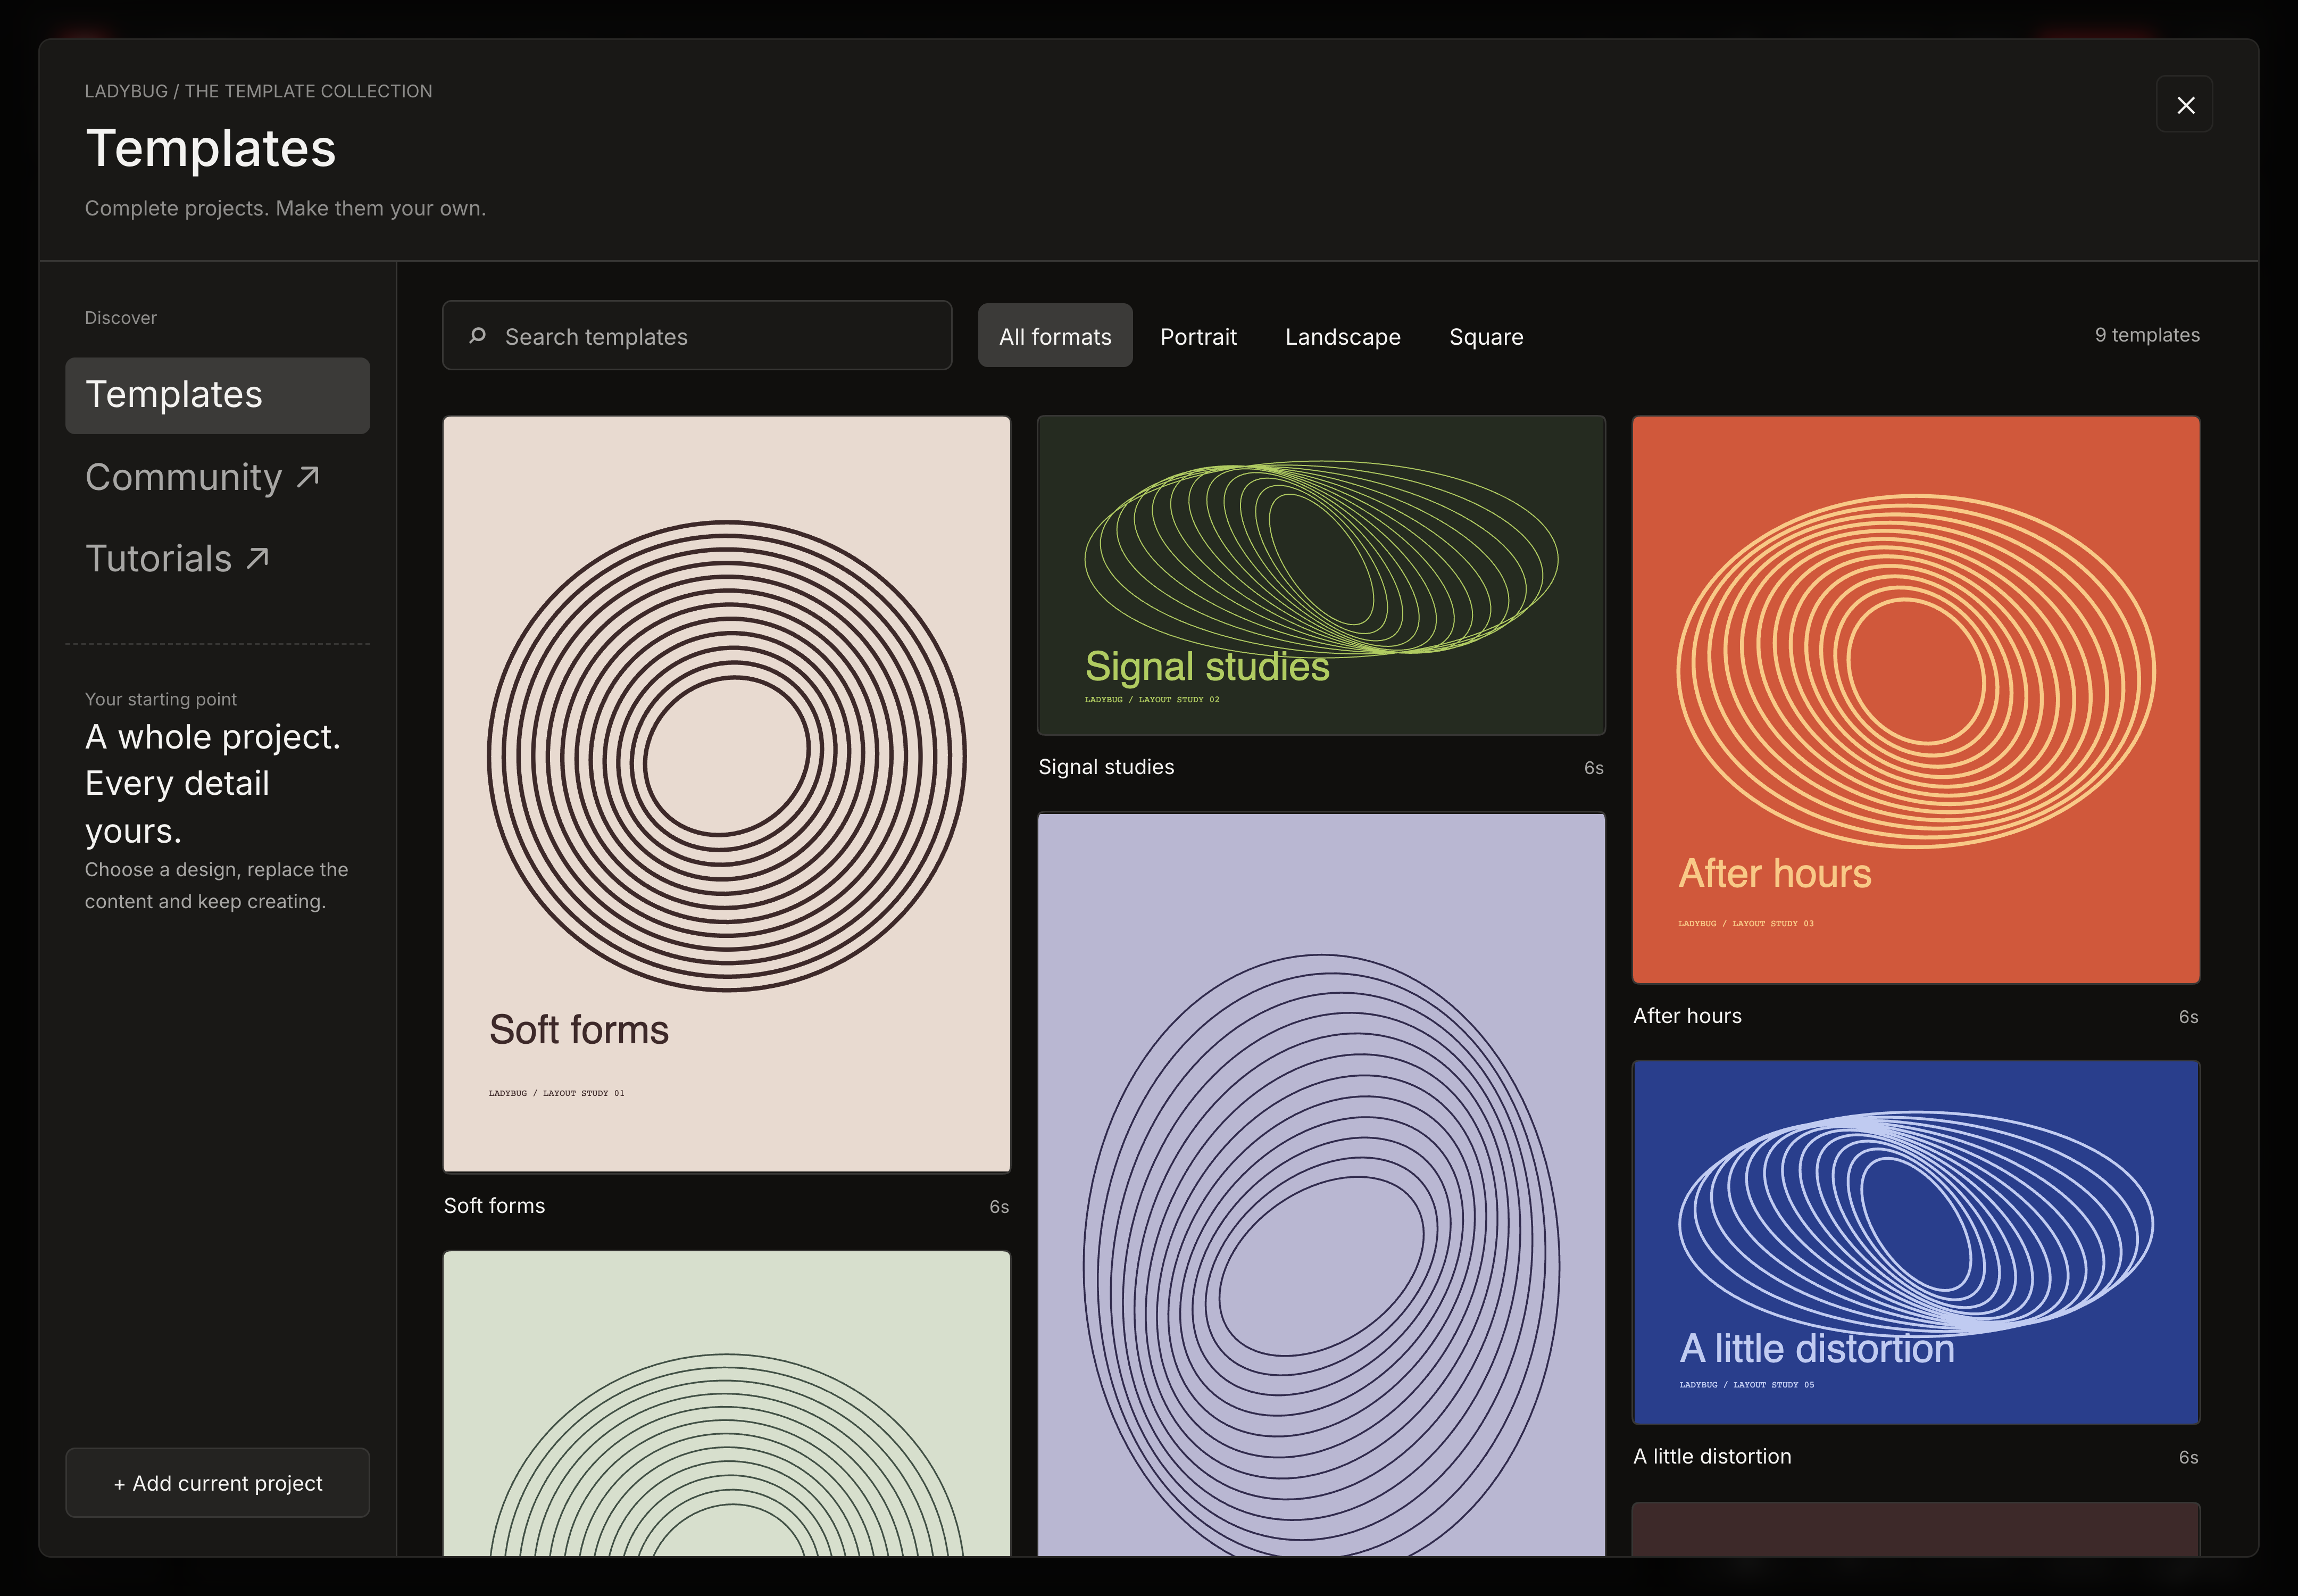Click the LADYBUG / THE TEMPLATE COLLECTION breadcrumb
The height and width of the screenshot is (1596, 2298).
click(259, 91)
